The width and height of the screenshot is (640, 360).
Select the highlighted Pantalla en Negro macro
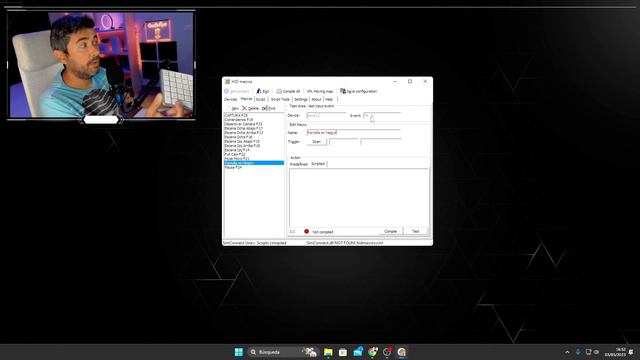coord(254,163)
